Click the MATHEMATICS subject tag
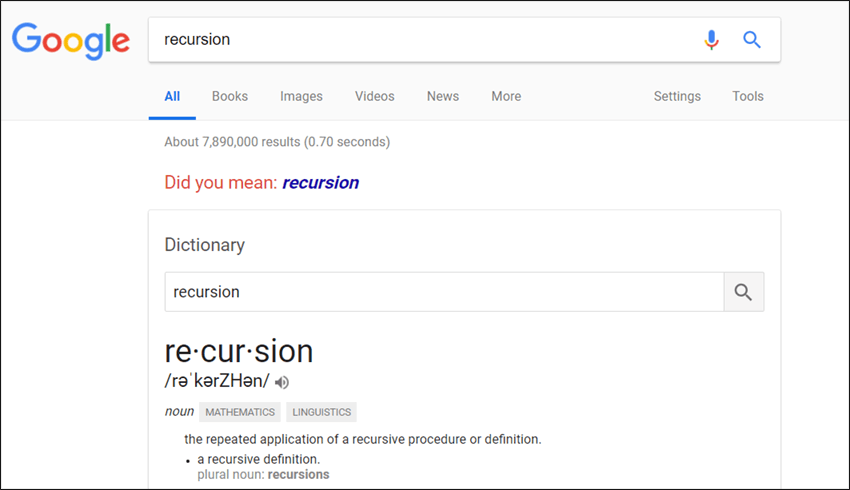The width and height of the screenshot is (850, 490). (x=240, y=412)
